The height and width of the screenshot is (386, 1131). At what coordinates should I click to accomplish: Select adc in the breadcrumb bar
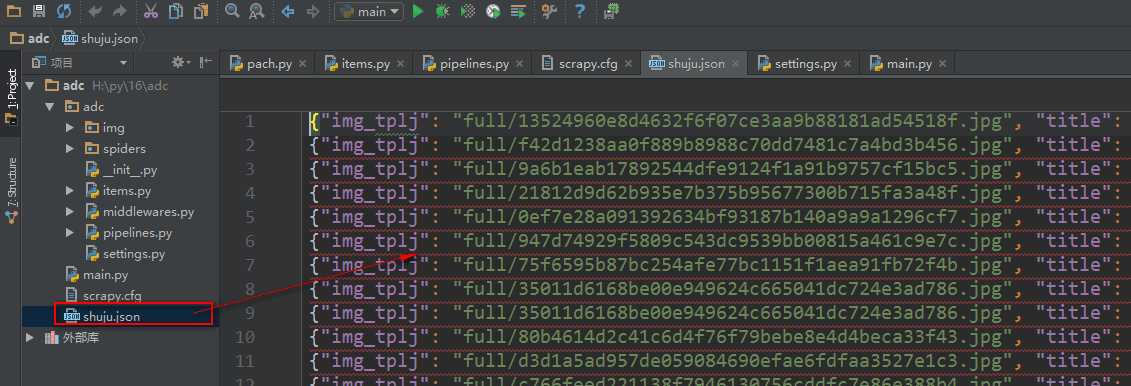pos(30,38)
